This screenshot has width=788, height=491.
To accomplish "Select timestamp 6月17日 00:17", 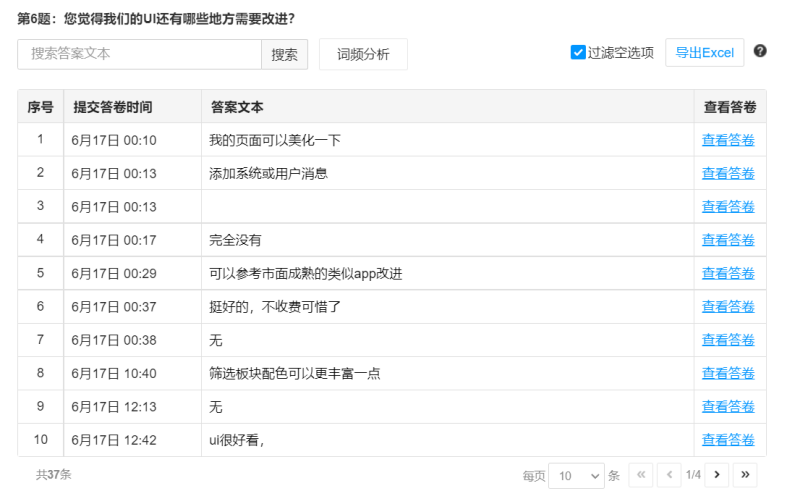I will pyautogui.click(x=114, y=240).
